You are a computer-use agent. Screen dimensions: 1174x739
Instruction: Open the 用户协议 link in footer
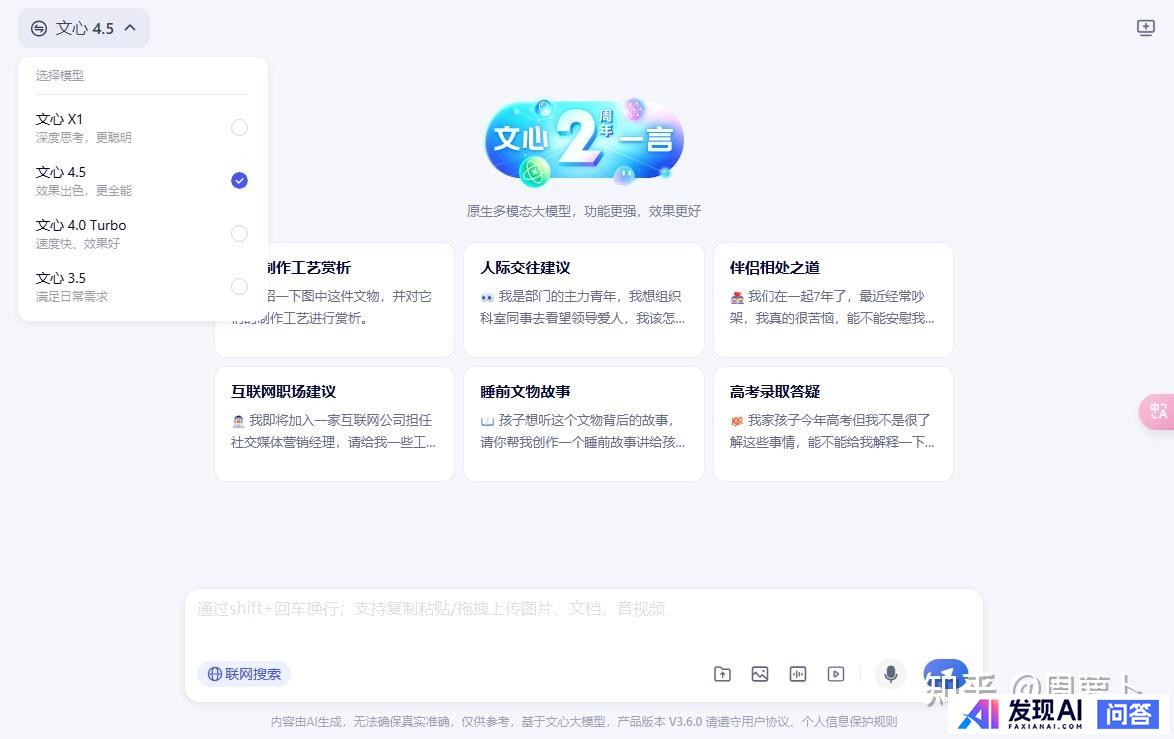769,722
